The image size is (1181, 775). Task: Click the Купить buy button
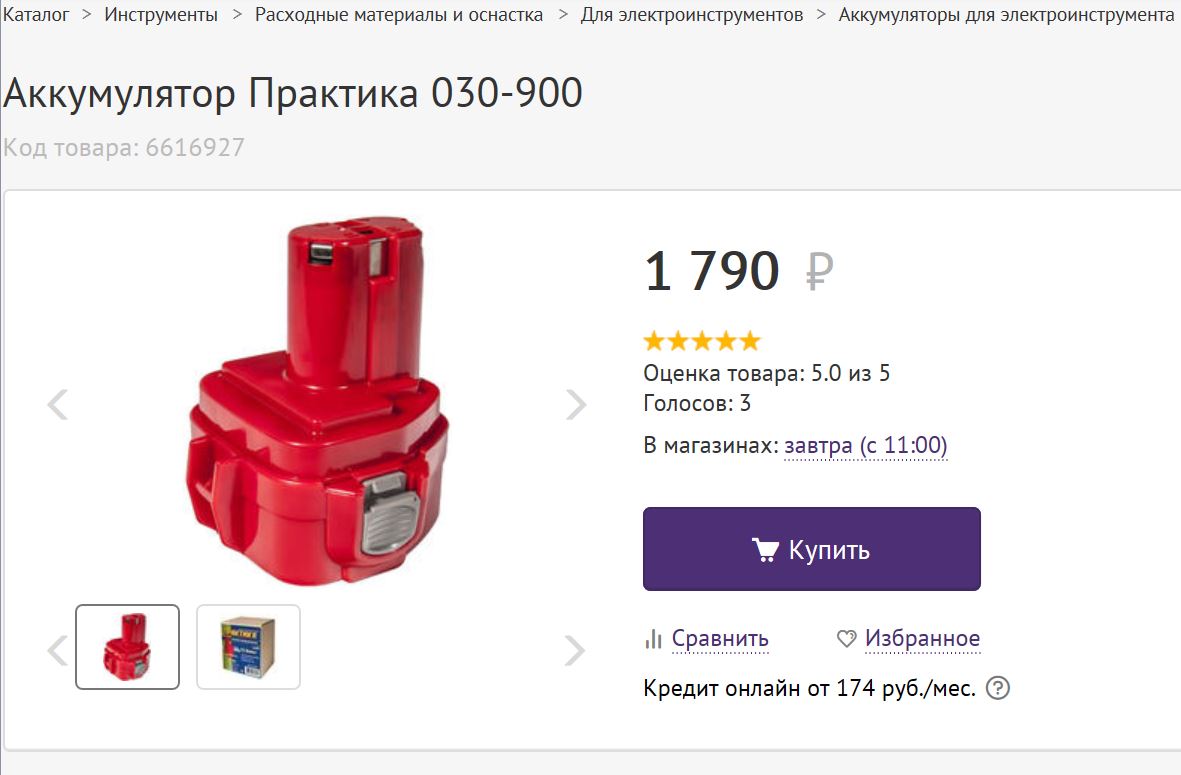pyautogui.click(x=812, y=549)
